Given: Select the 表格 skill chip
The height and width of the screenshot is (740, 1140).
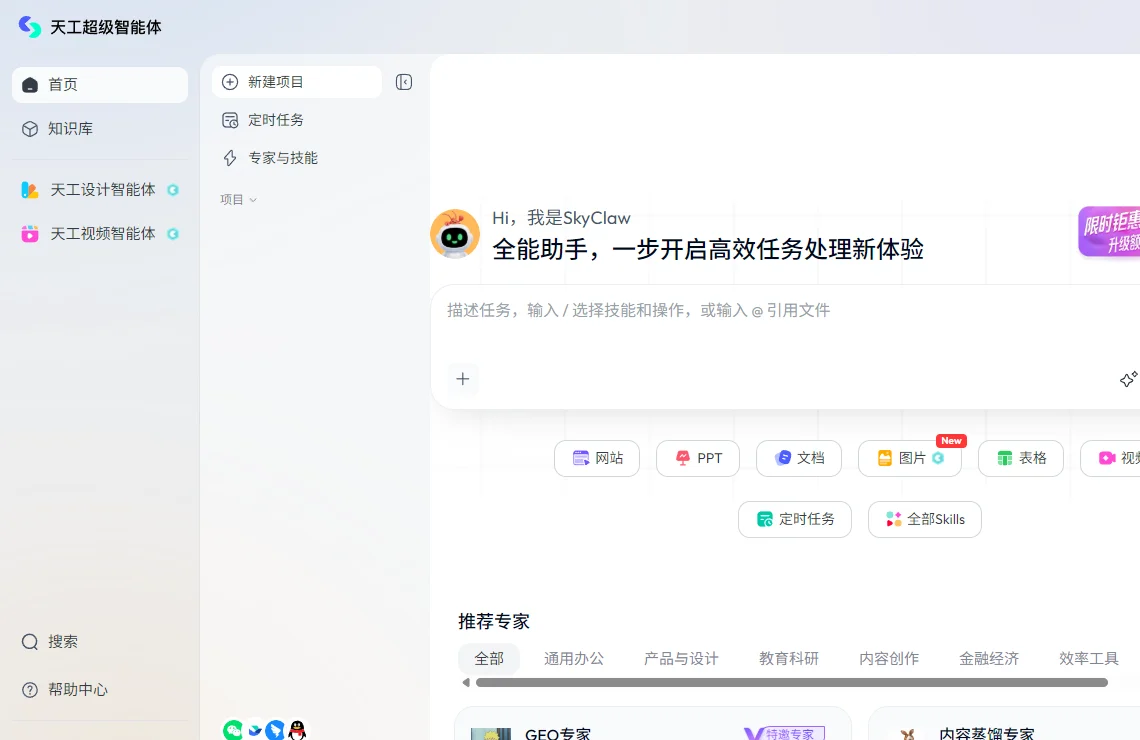Looking at the screenshot, I should (1021, 458).
